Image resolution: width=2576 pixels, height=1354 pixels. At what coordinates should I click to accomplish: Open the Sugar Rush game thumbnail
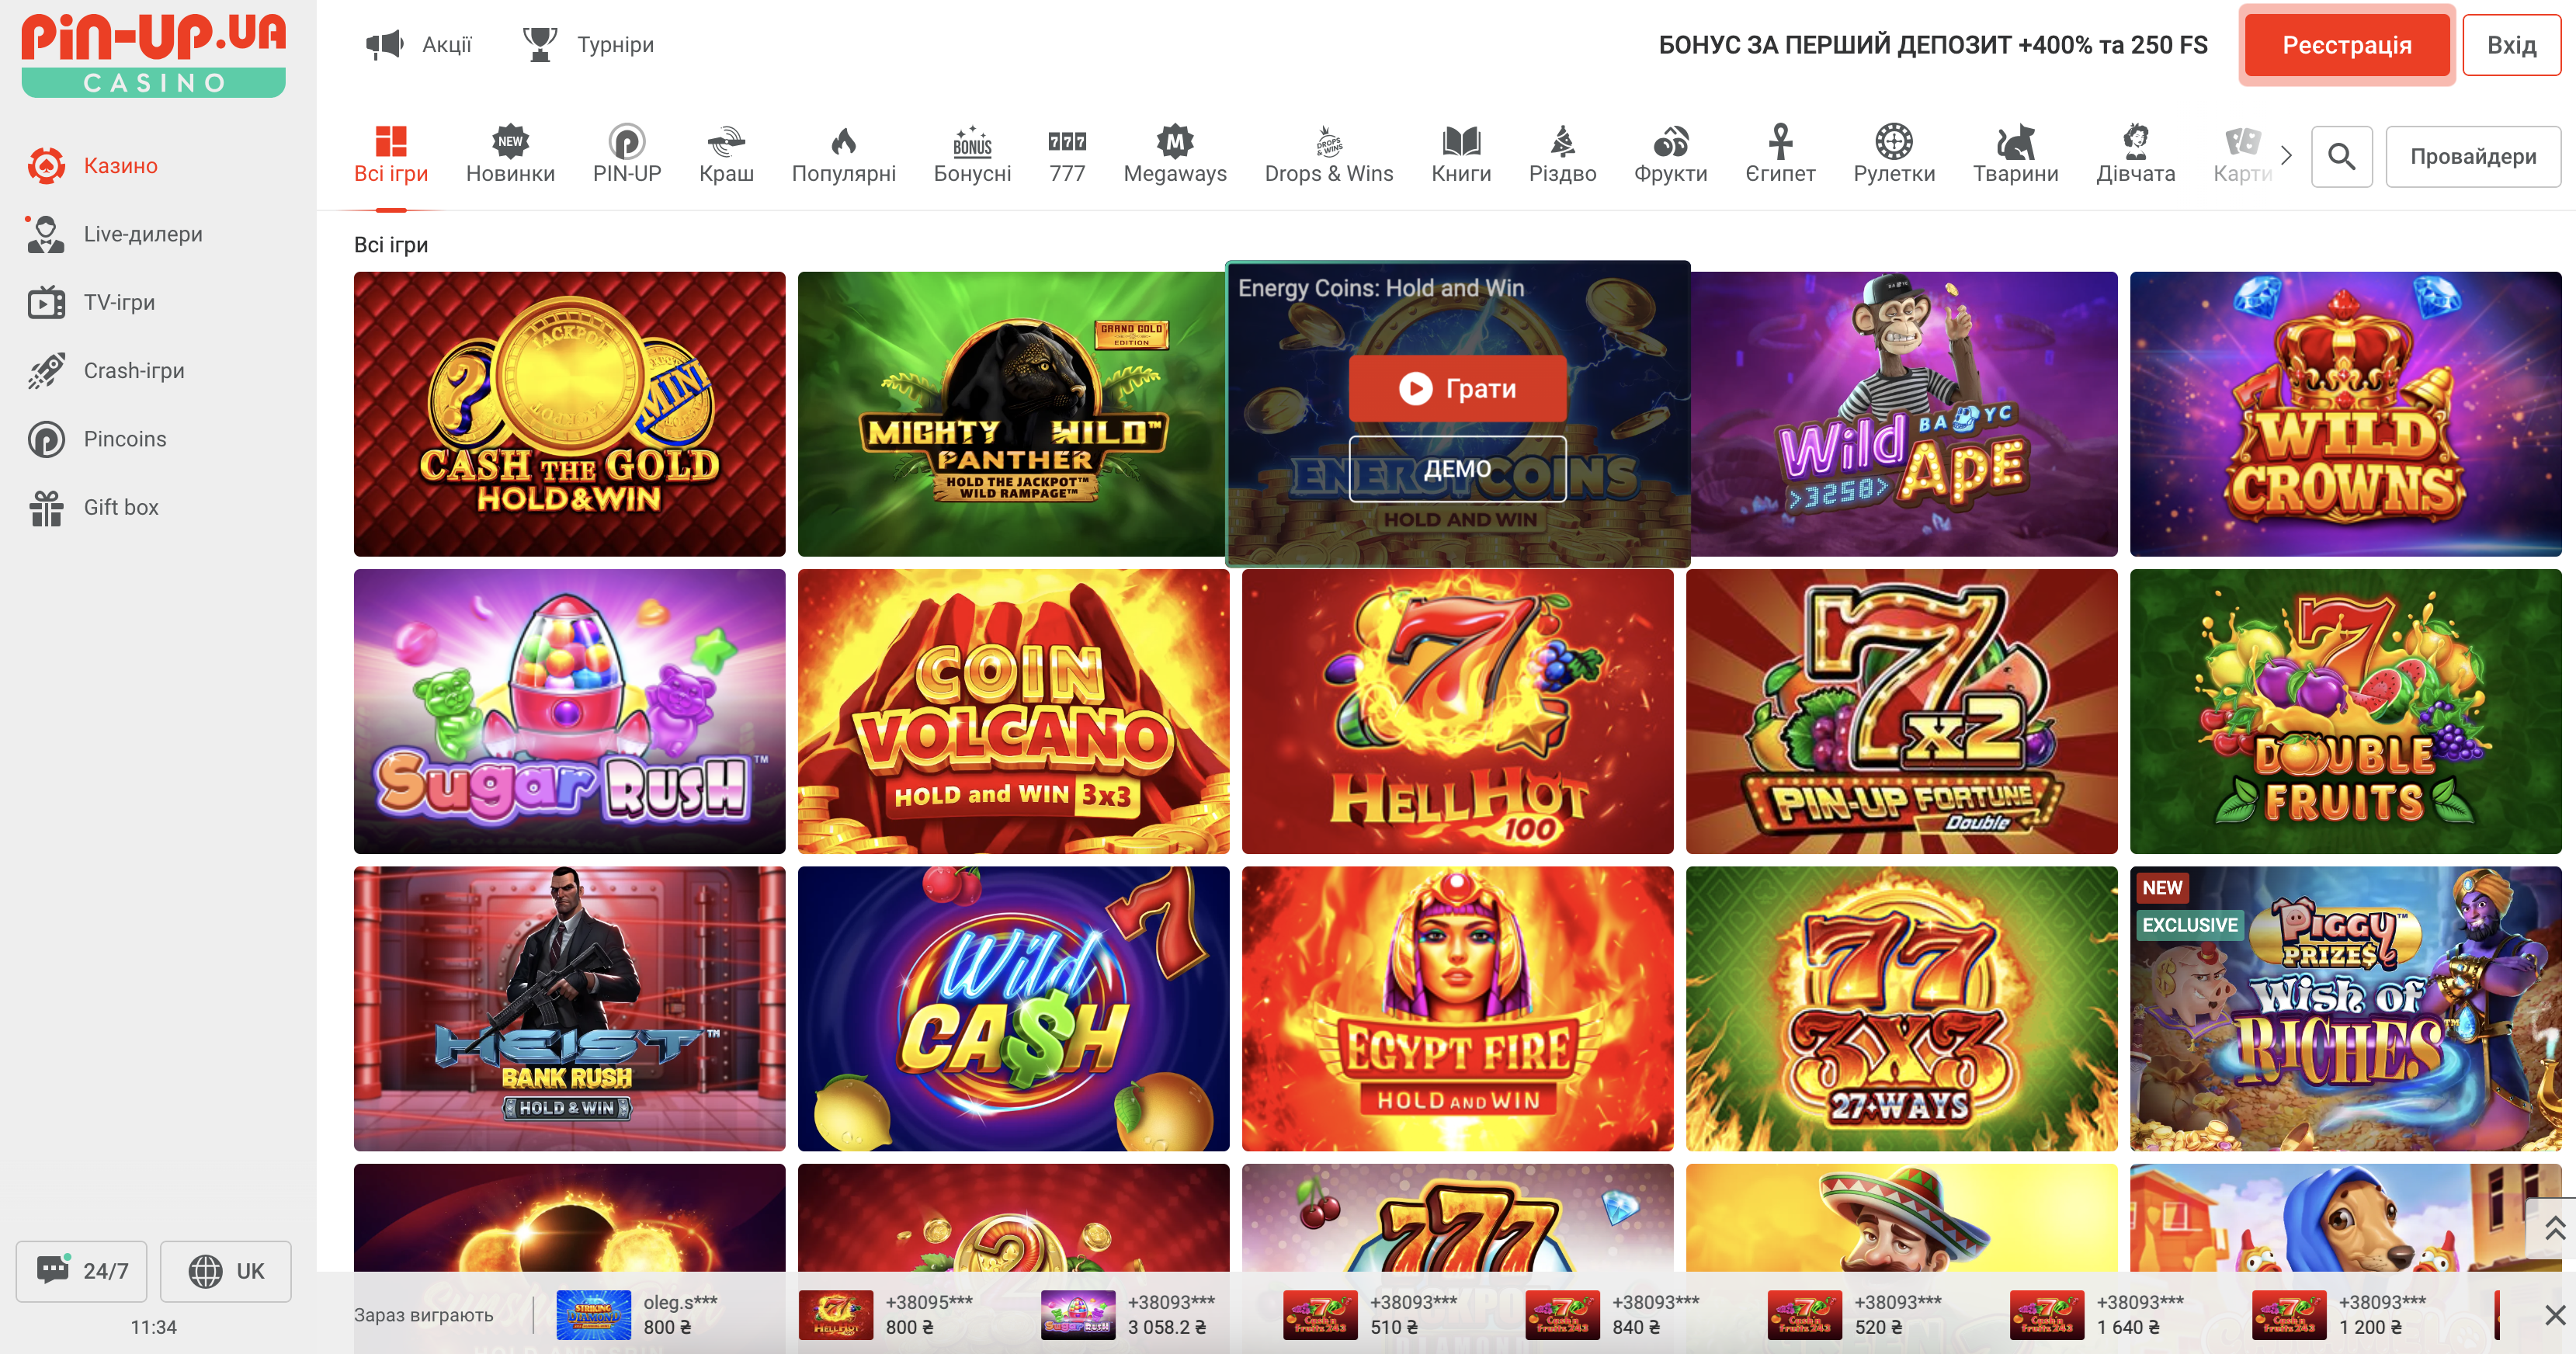[x=569, y=711]
